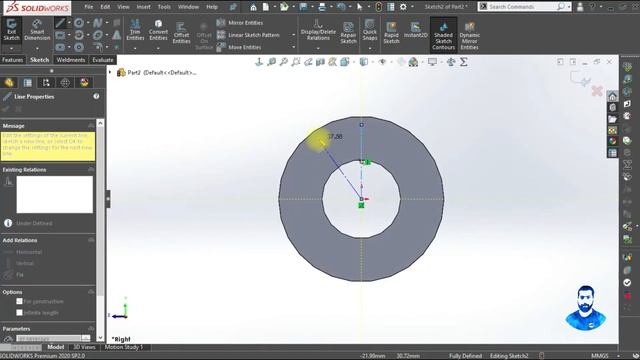Switch to the Features tab
Image resolution: width=640 pixels, height=360 pixels.
coord(13,60)
